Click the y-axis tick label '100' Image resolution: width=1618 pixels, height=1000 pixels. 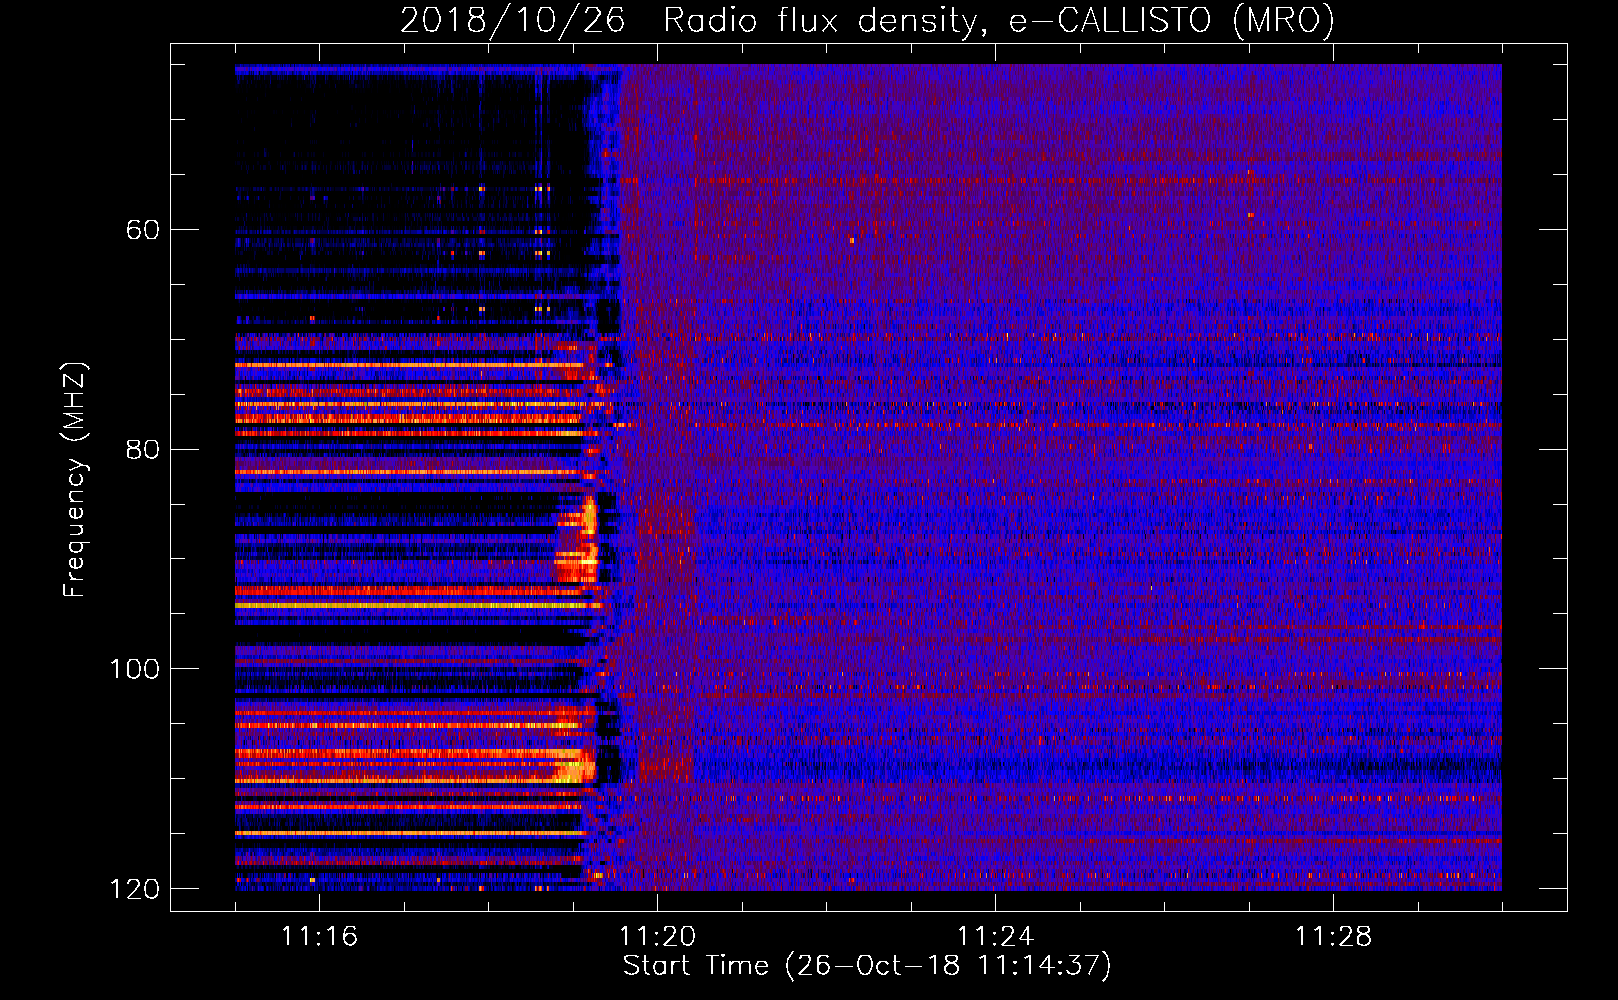[x=133, y=668]
